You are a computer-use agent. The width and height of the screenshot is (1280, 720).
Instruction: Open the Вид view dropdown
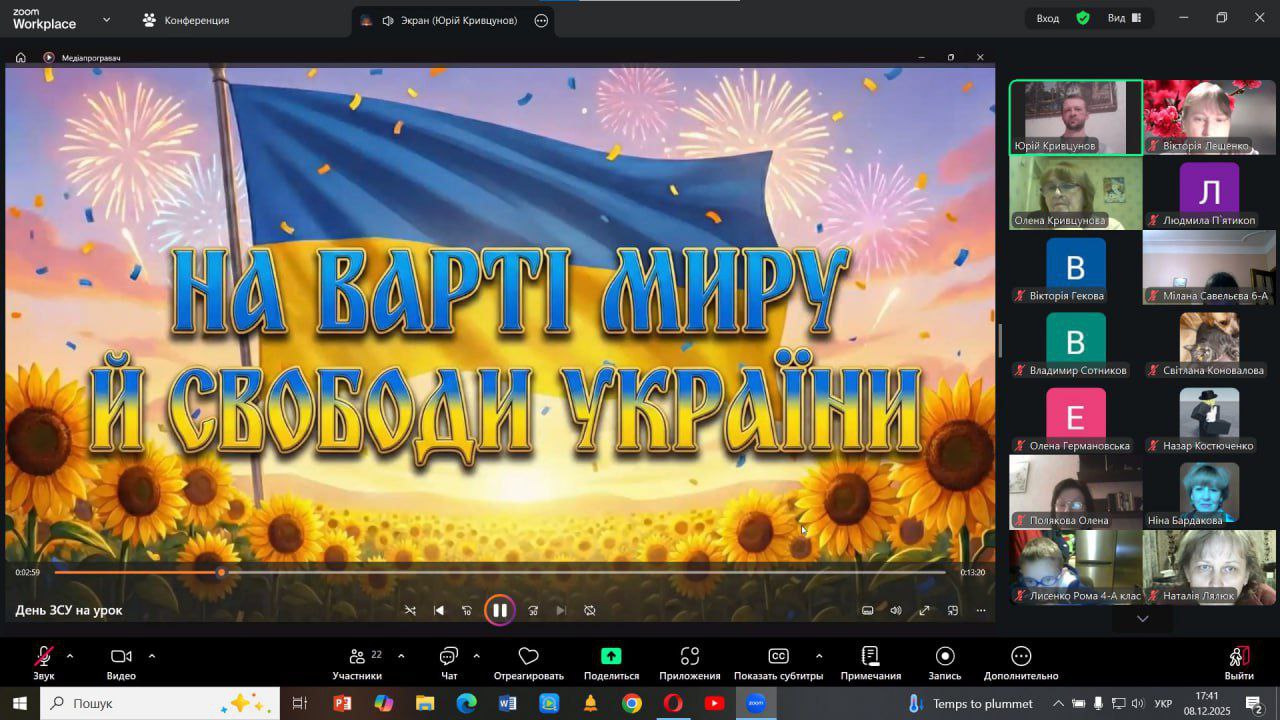tap(1126, 18)
